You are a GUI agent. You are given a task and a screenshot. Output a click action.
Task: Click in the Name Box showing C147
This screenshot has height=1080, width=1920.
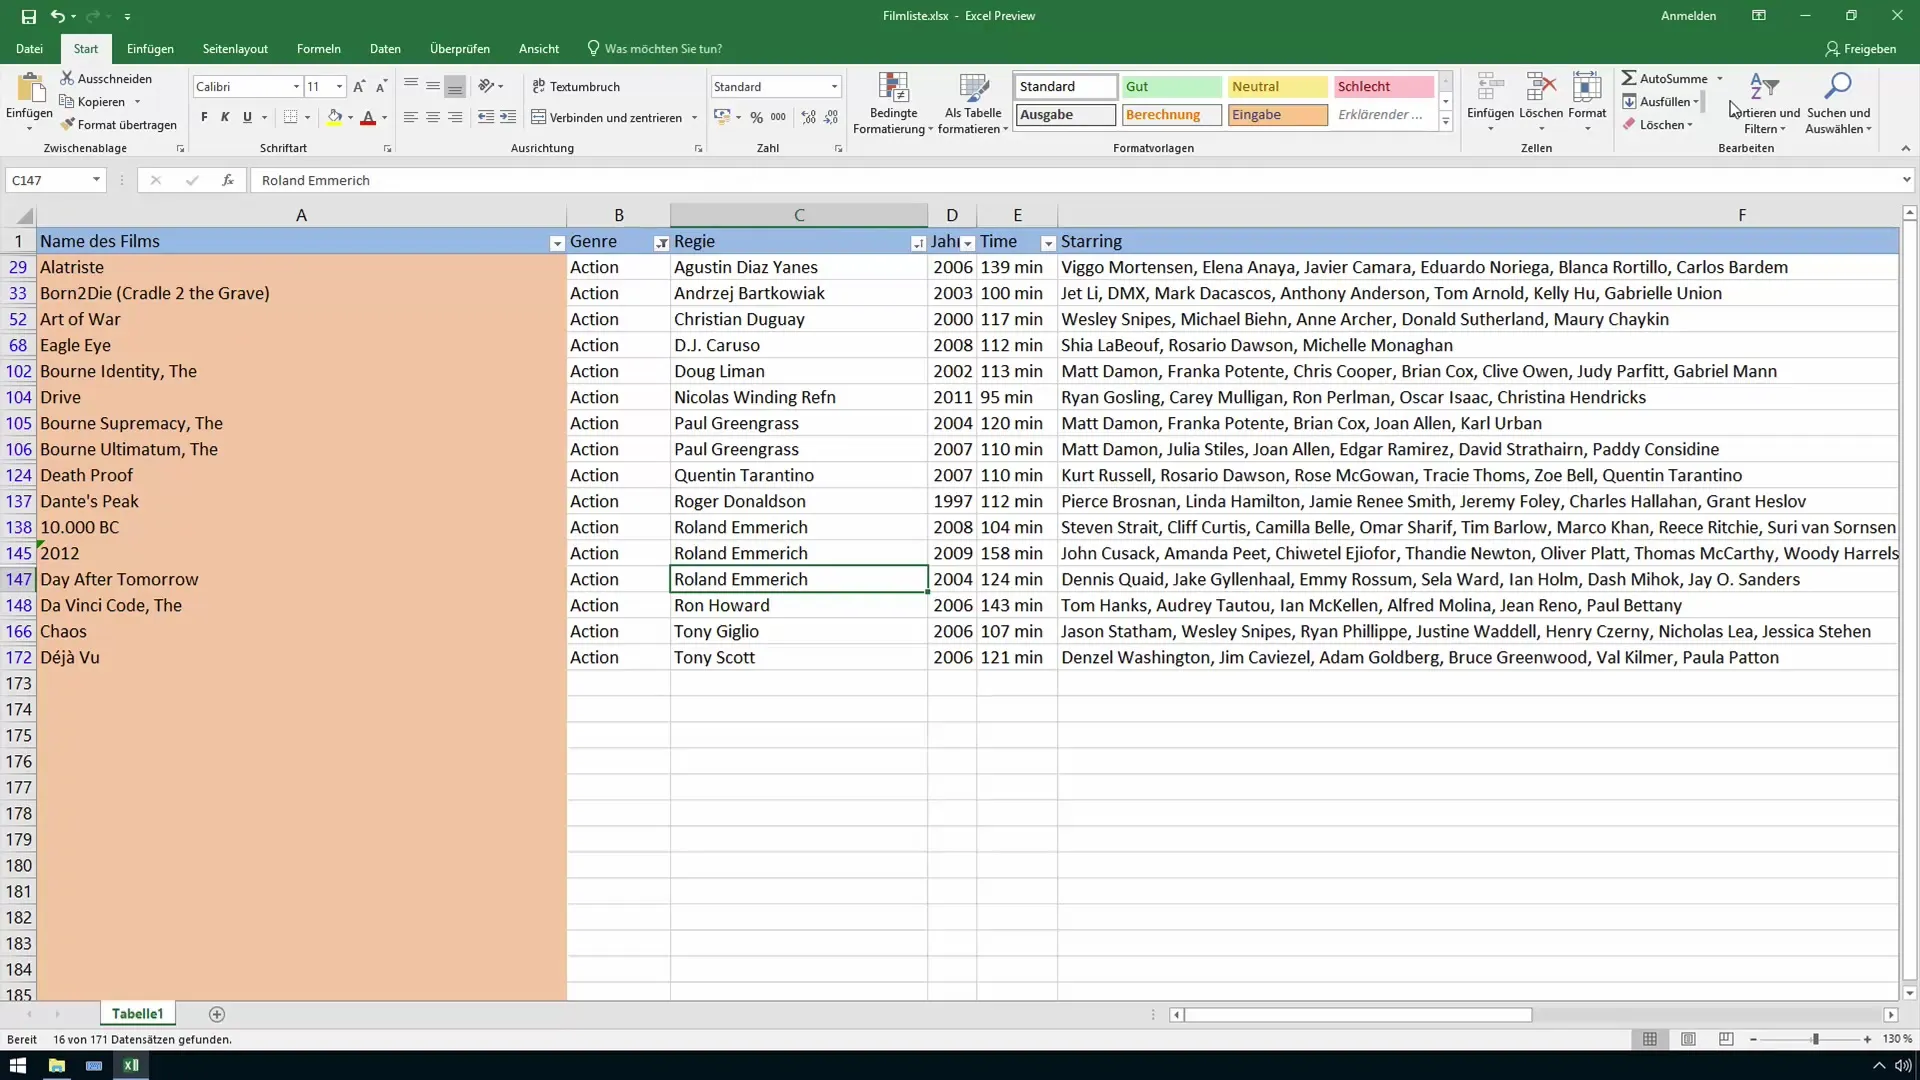coord(47,180)
